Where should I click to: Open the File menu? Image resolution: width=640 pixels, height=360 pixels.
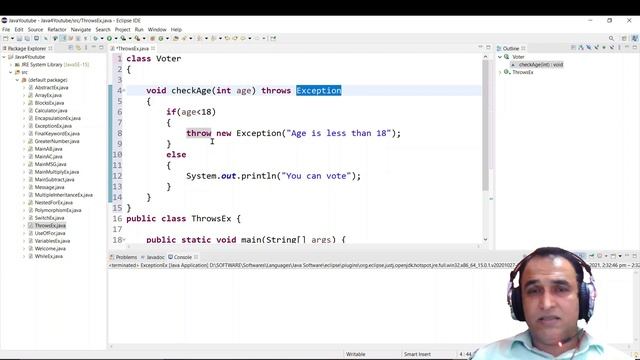6,30
